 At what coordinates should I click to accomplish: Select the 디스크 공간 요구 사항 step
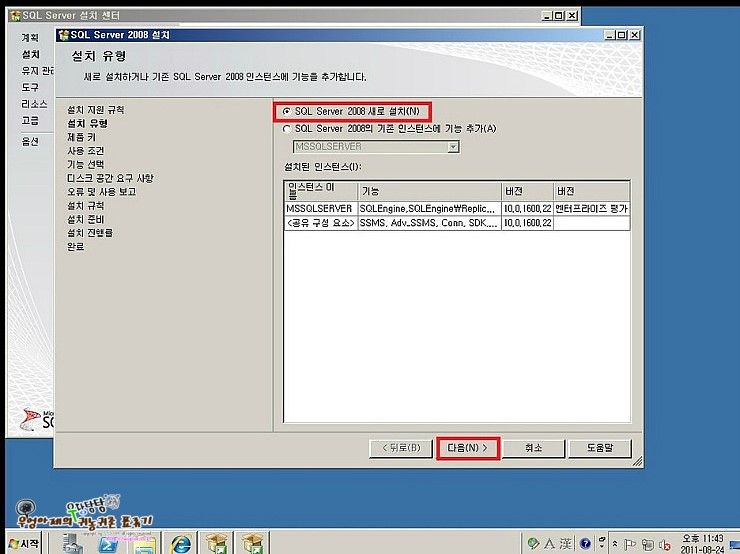[x=110, y=178]
